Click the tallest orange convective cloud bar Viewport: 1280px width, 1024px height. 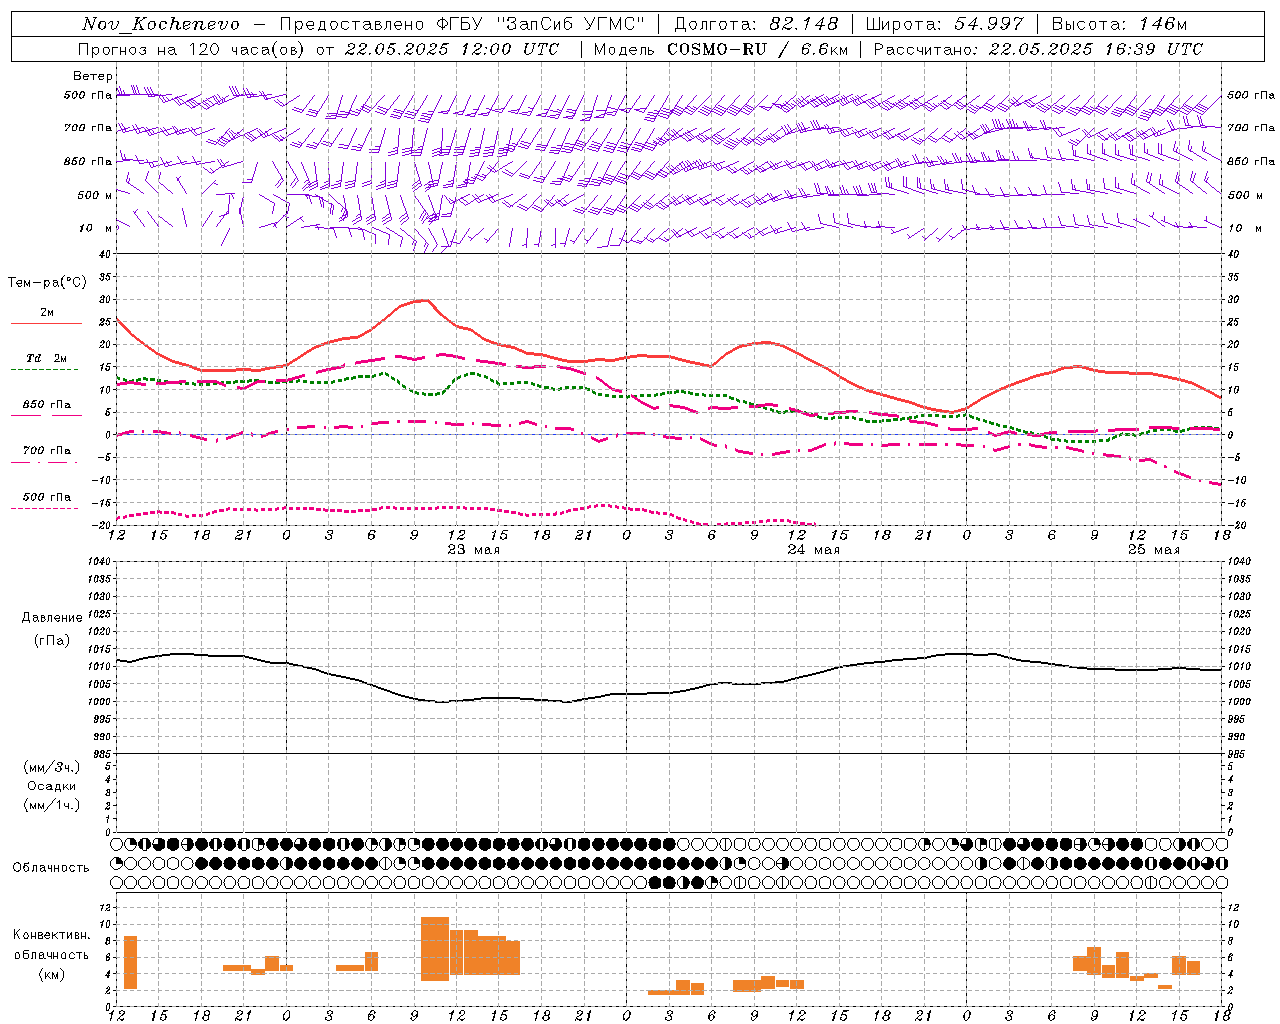tap(435, 949)
